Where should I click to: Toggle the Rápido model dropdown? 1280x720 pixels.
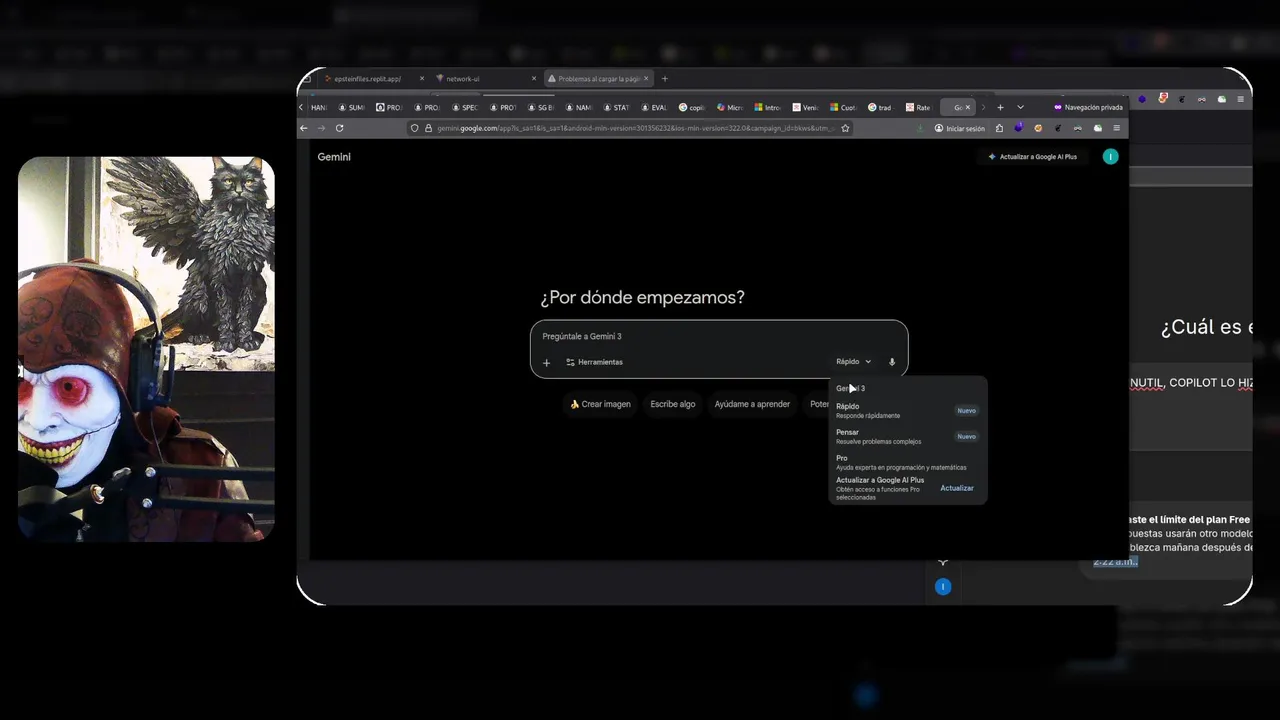click(853, 362)
